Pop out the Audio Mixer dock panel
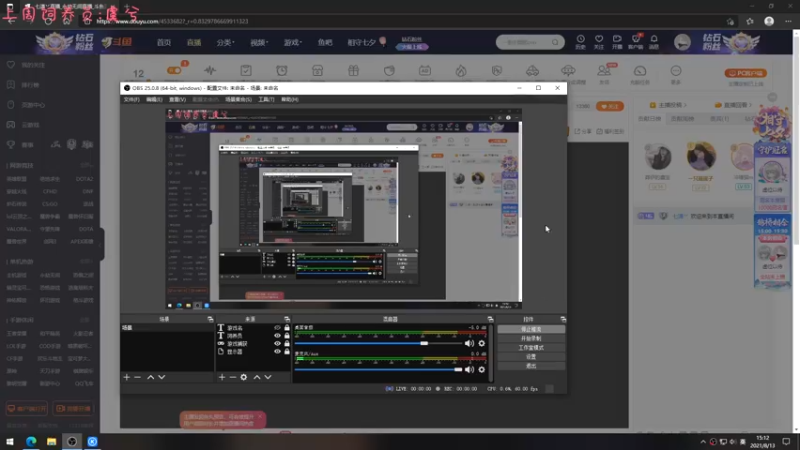This screenshot has height=450, width=800. [x=490, y=319]
